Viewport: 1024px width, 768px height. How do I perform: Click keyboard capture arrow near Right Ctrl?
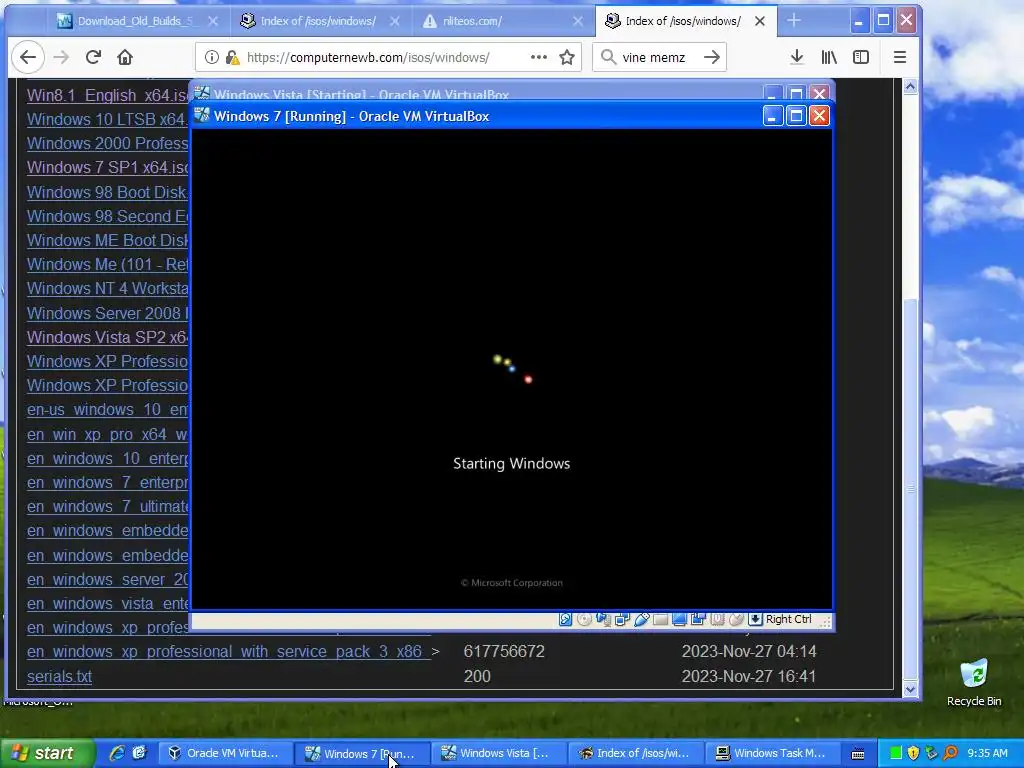click(756, 619)
